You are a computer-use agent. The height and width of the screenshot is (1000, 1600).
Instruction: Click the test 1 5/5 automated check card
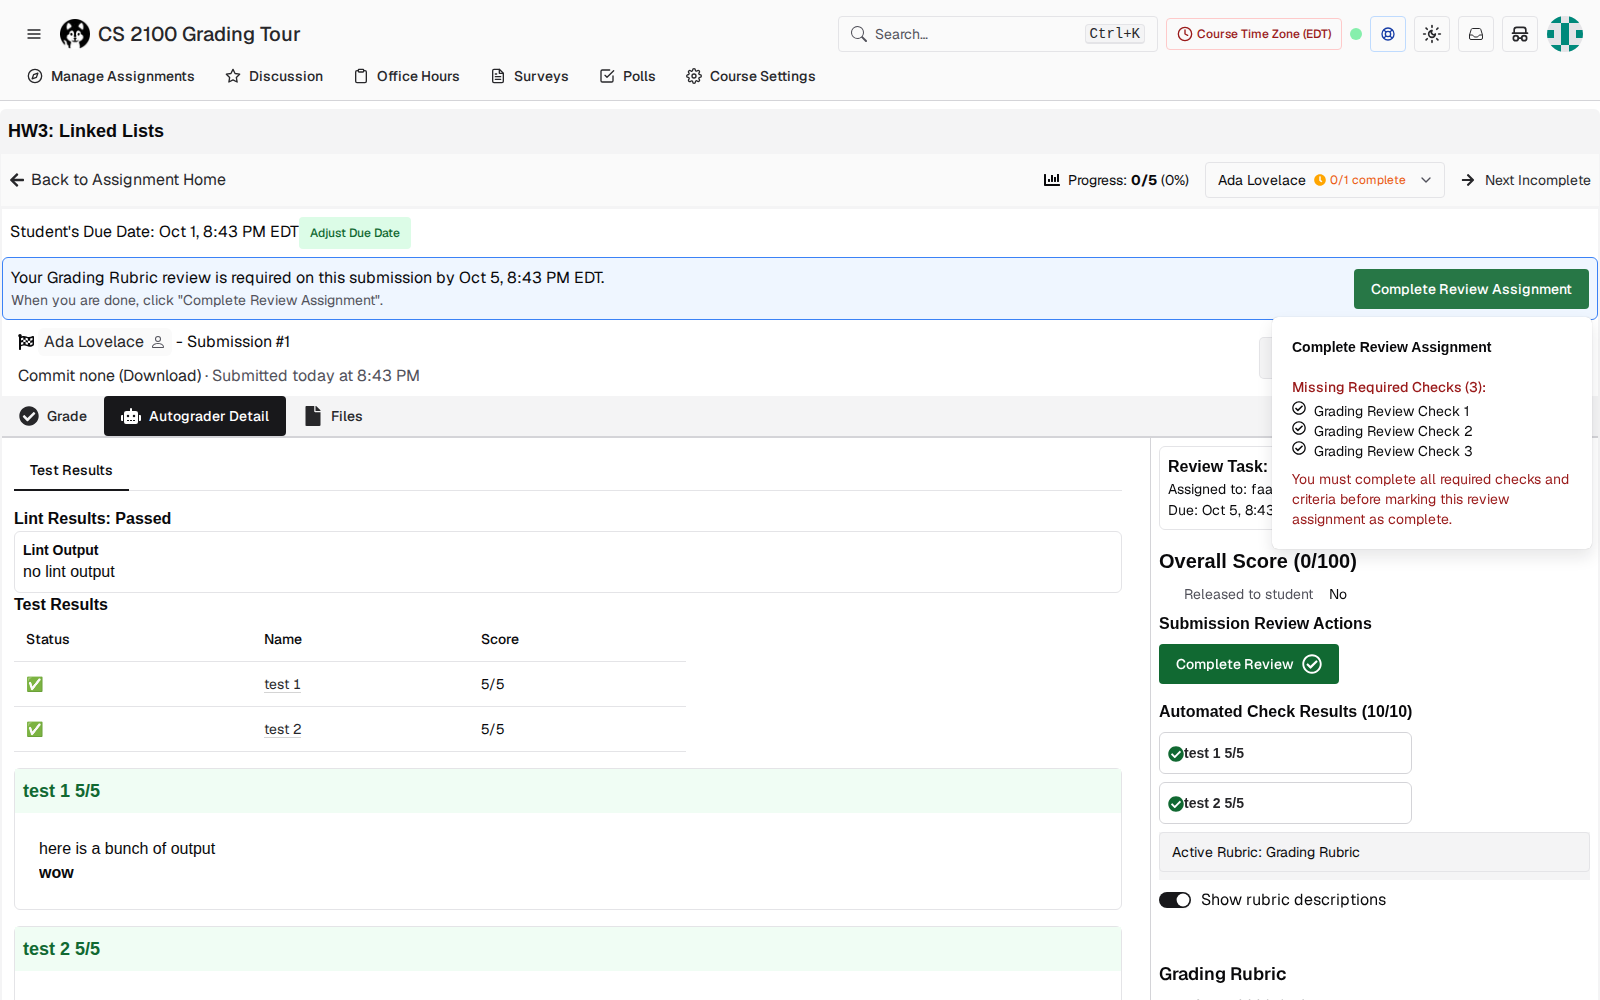point(1285,753)
